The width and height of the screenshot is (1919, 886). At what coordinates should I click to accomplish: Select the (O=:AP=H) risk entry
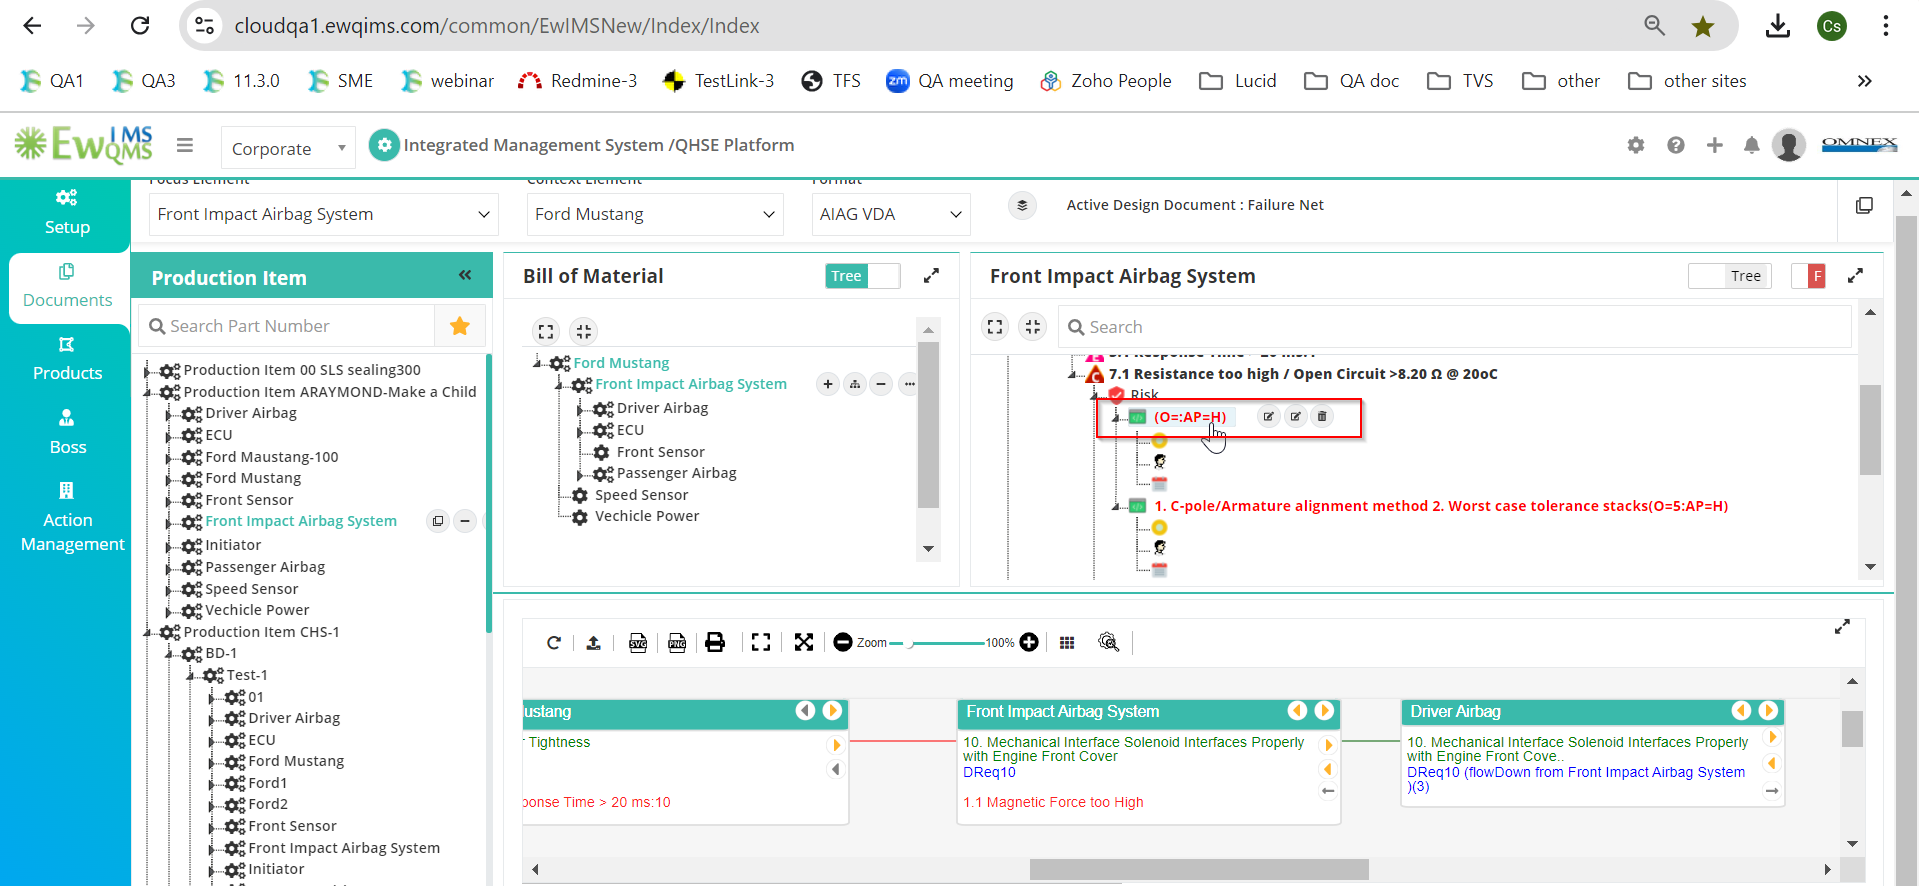(1190, 417)
